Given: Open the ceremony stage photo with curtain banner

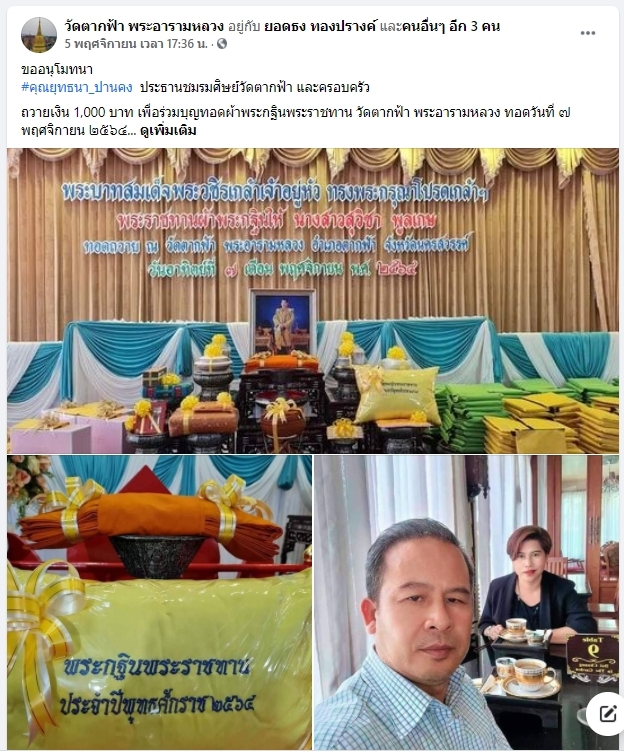Looking at the screenshot, I should (312, 301).
